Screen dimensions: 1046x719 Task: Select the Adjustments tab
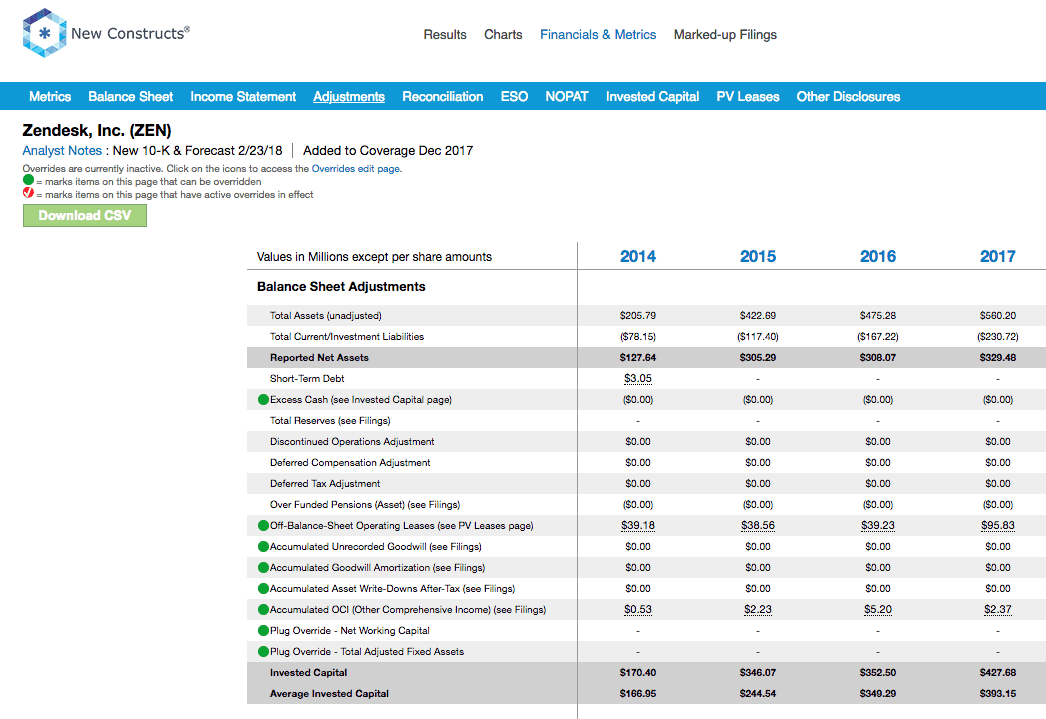349,97
